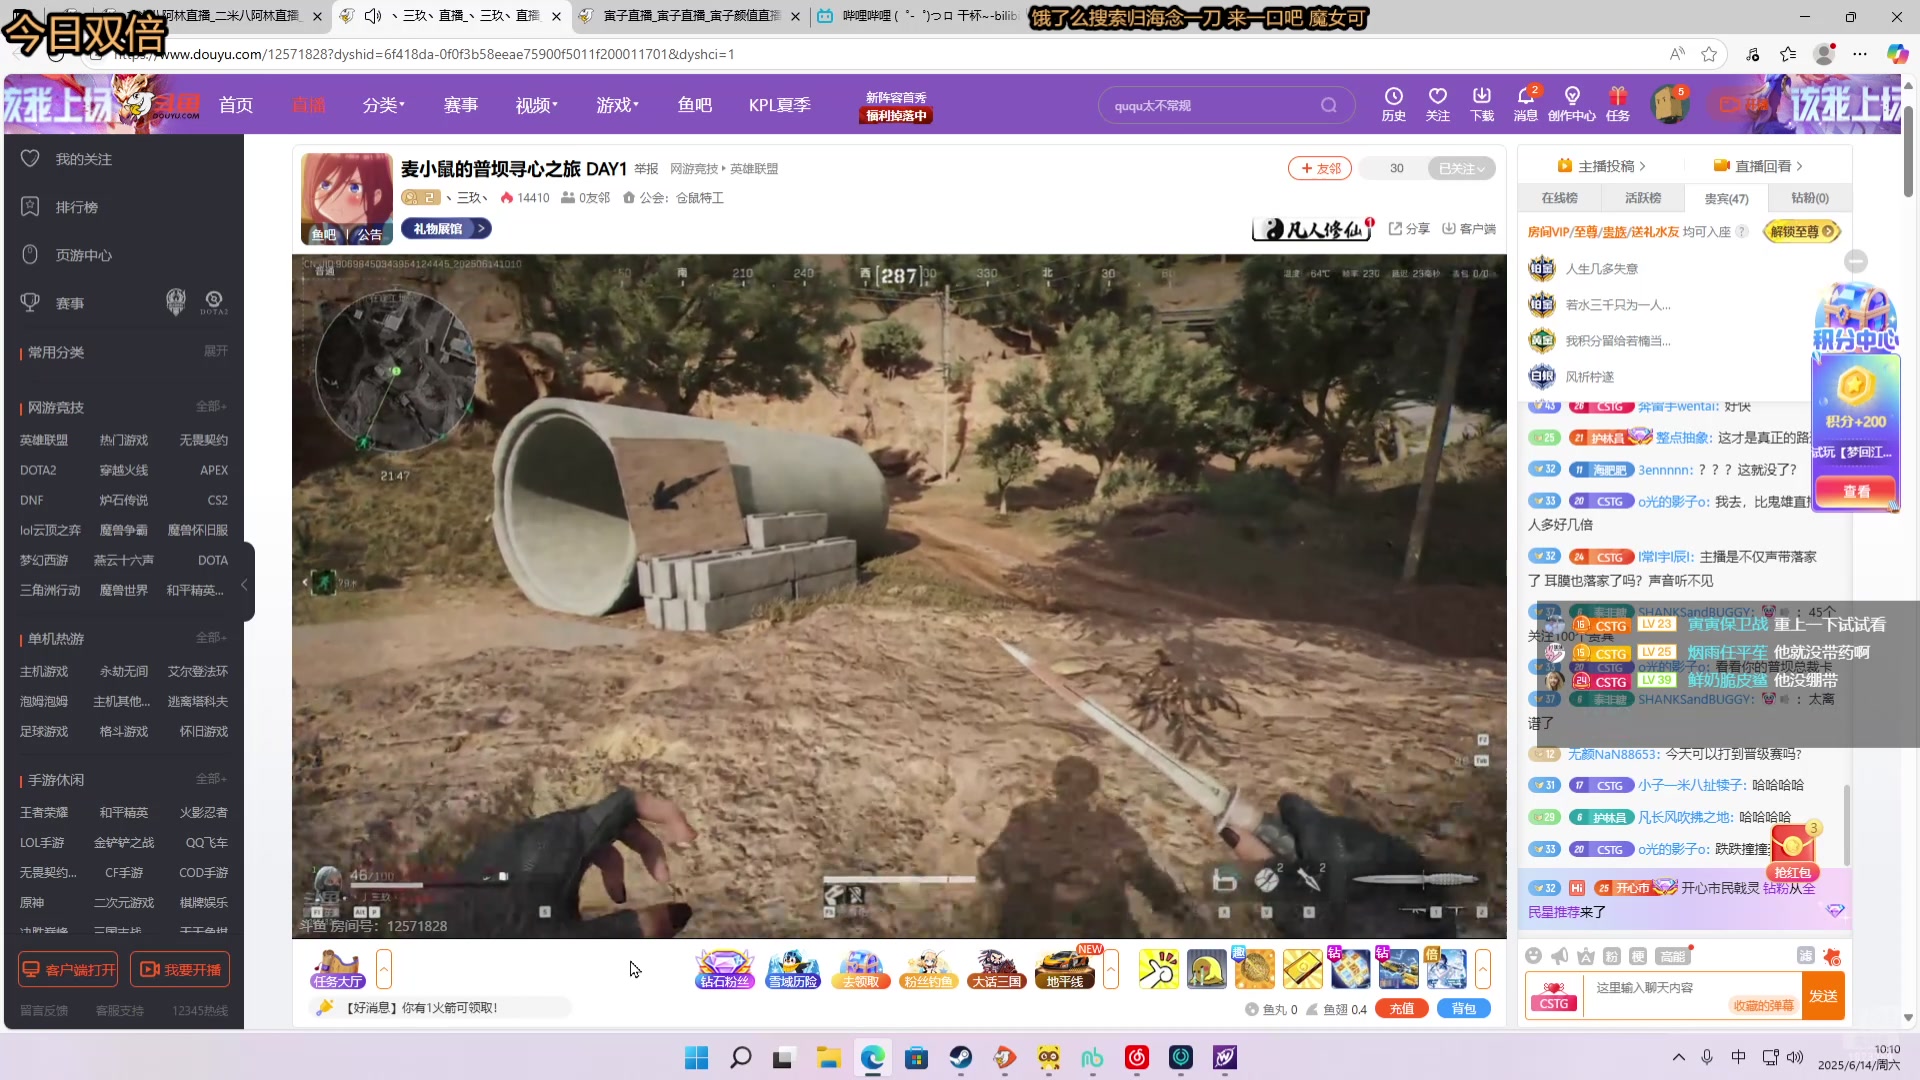Image resolution: width=1920 pixels, height=1080 pixels.
Task: Open the 去领取 treasure chest icon
Action: tap(861, 968)
